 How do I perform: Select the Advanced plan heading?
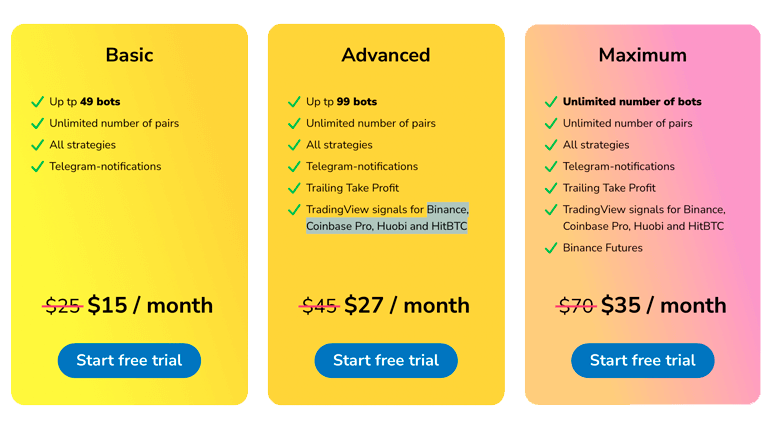point(386,55)
